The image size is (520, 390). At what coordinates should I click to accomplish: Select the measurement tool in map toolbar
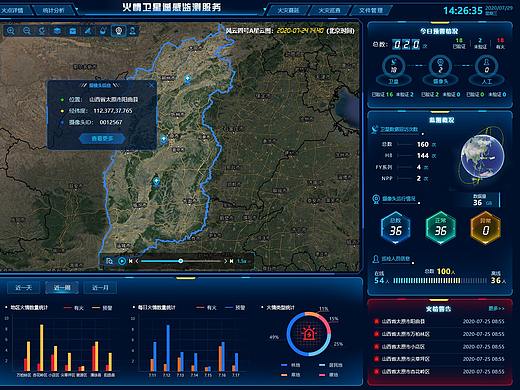(x=87, y=31)
